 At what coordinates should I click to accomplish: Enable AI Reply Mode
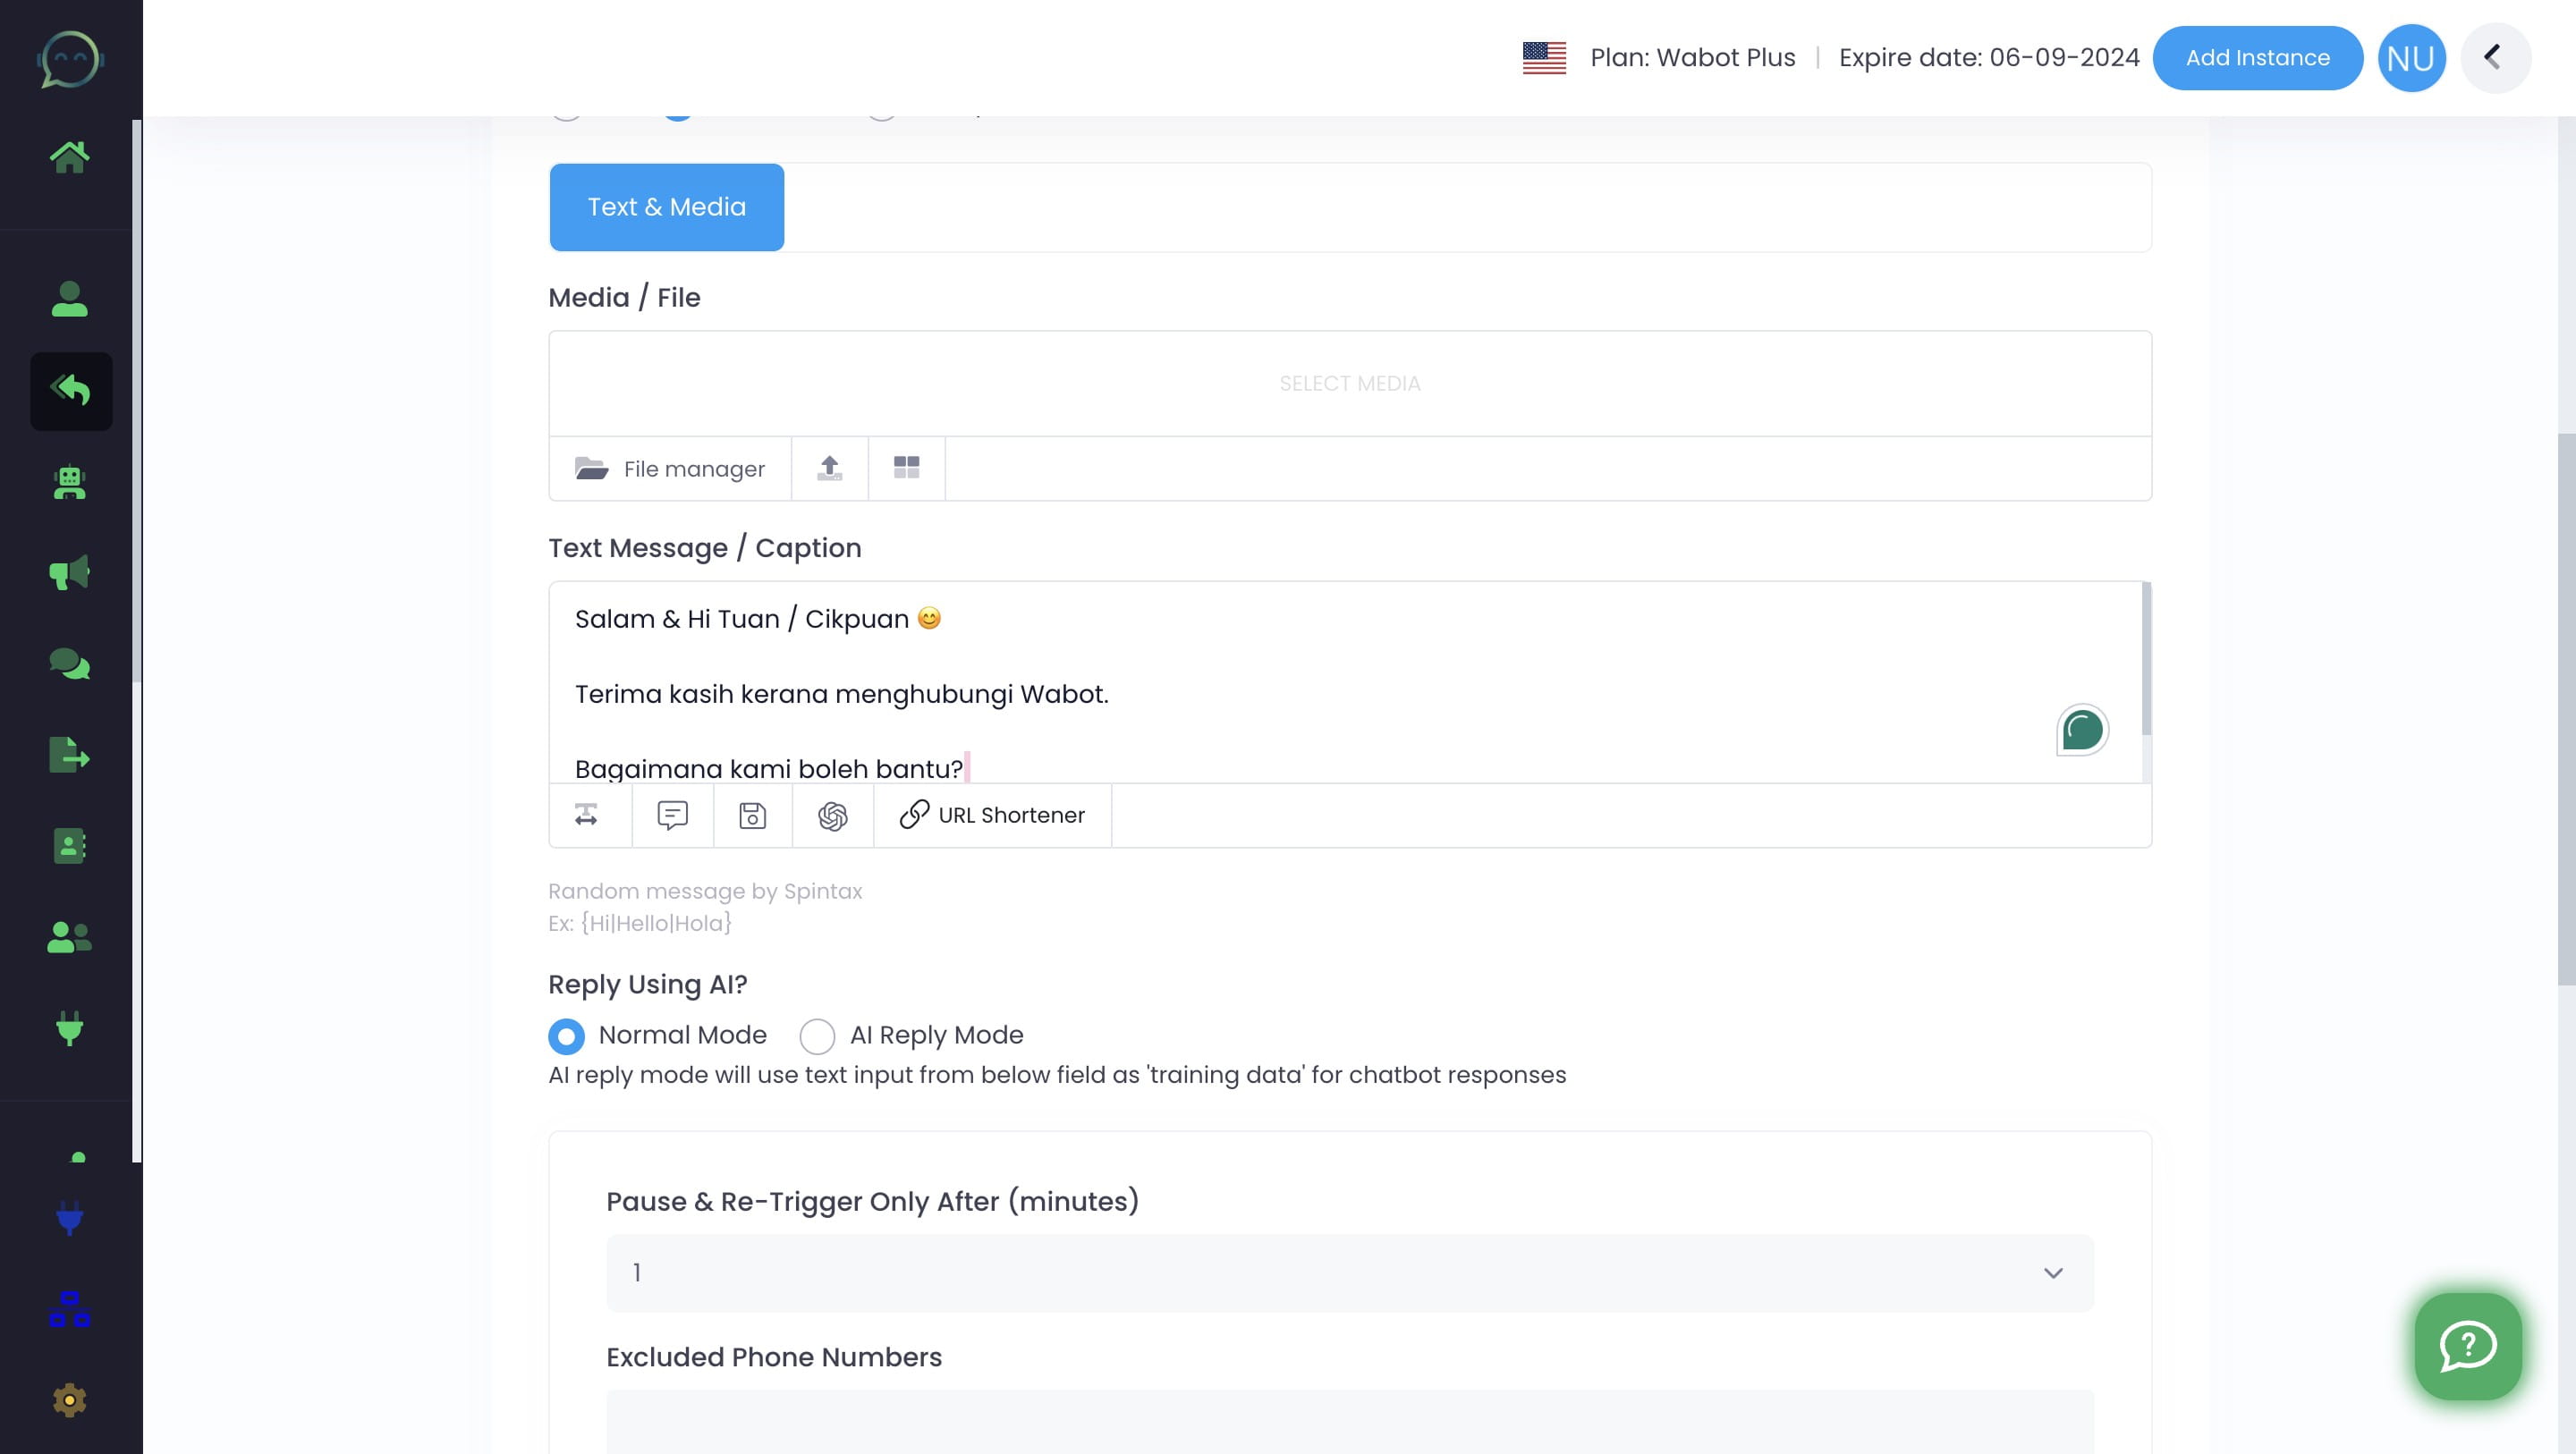point(817,1036)
